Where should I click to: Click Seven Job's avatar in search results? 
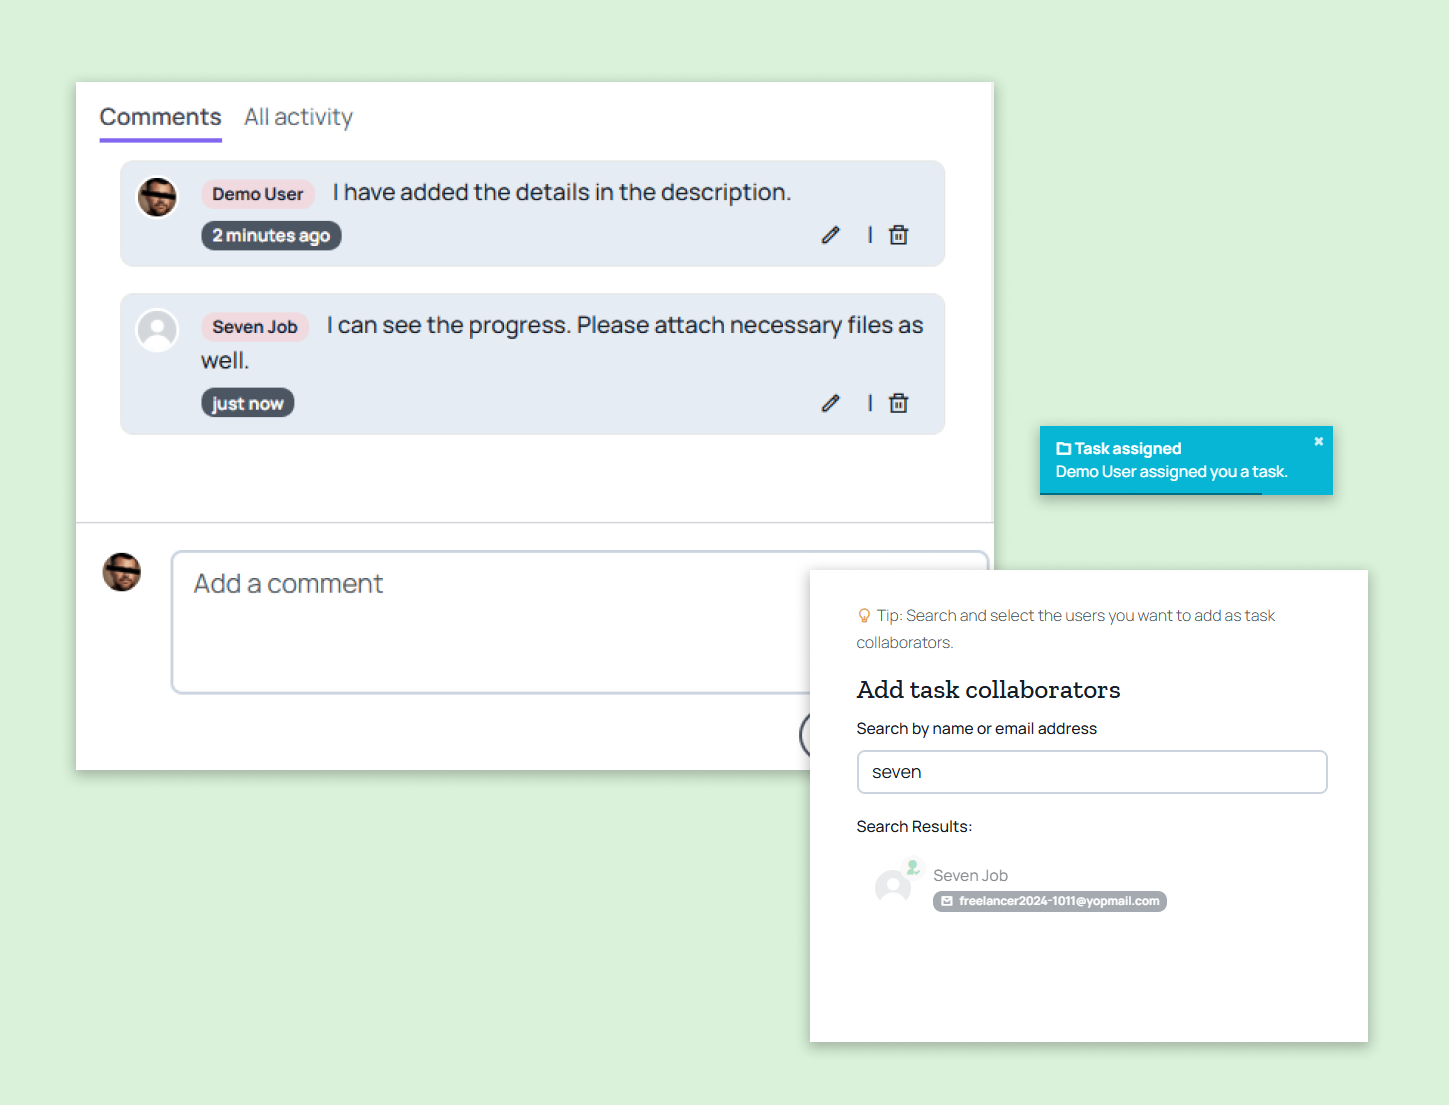pos(893,885)
